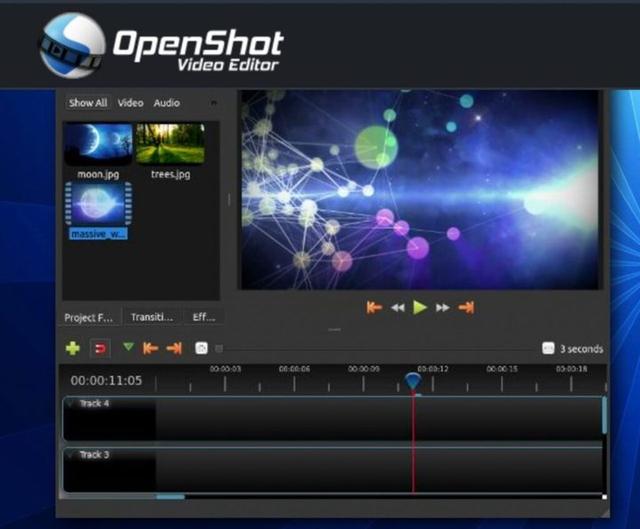Click the 00:00:09 ruler mark
640x529 pixels.
pyautogui.click(x=364, y=369)
